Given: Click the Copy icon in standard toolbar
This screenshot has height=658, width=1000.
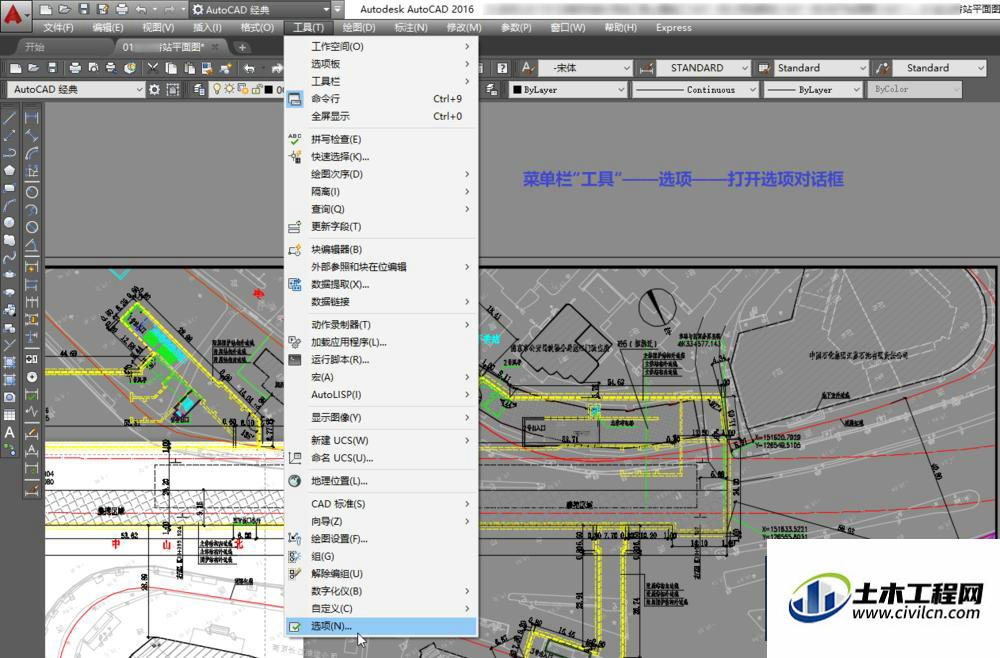Looking at the screenshot, I should [171, 68].
